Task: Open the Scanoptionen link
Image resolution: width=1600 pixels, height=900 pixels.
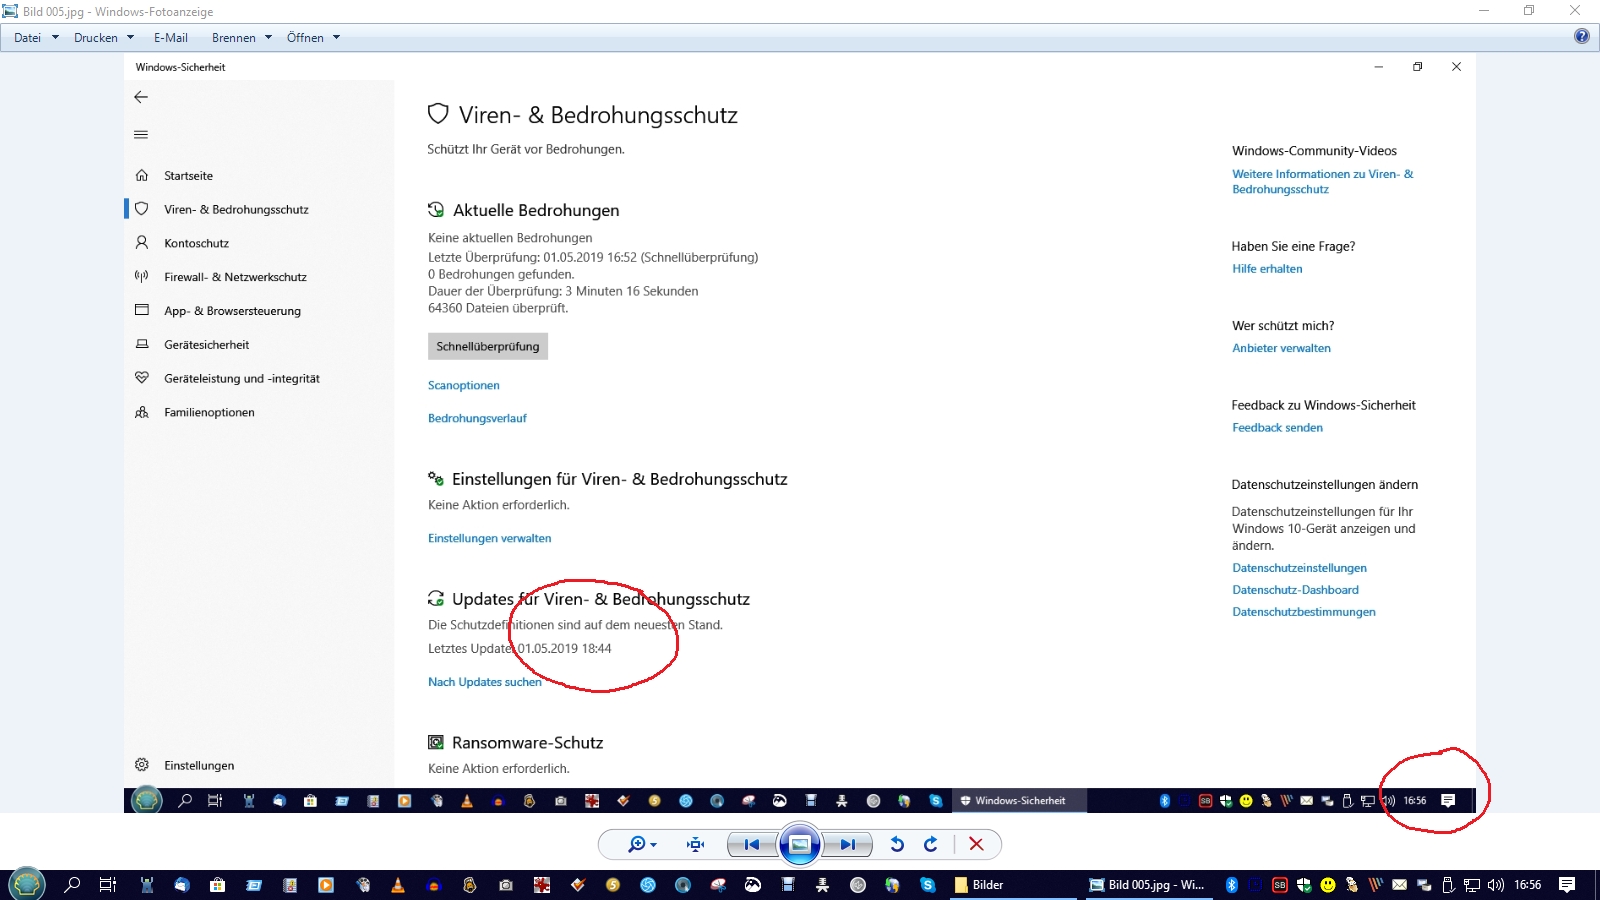Action: point(464,385)
